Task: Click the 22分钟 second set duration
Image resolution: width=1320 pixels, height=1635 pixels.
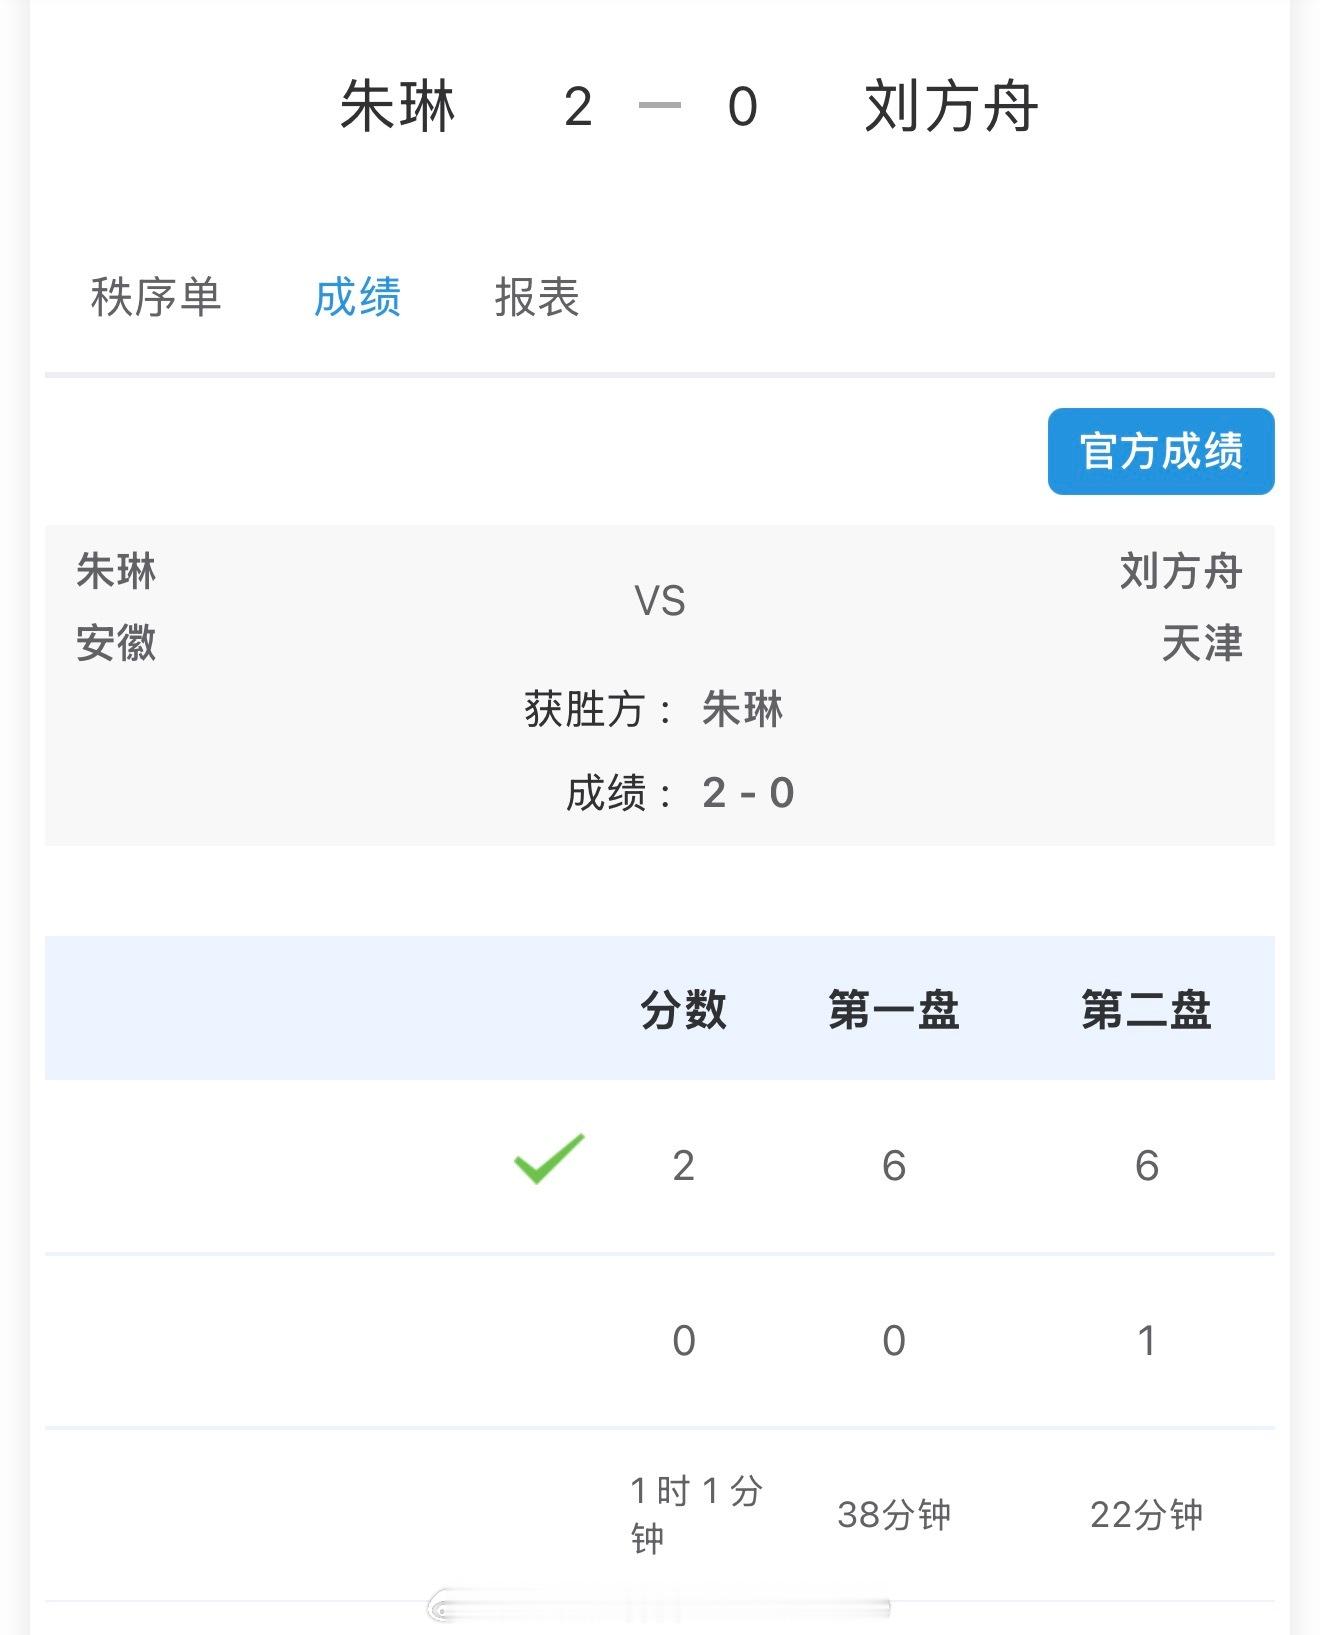Action: (x=1146, y=1514)
